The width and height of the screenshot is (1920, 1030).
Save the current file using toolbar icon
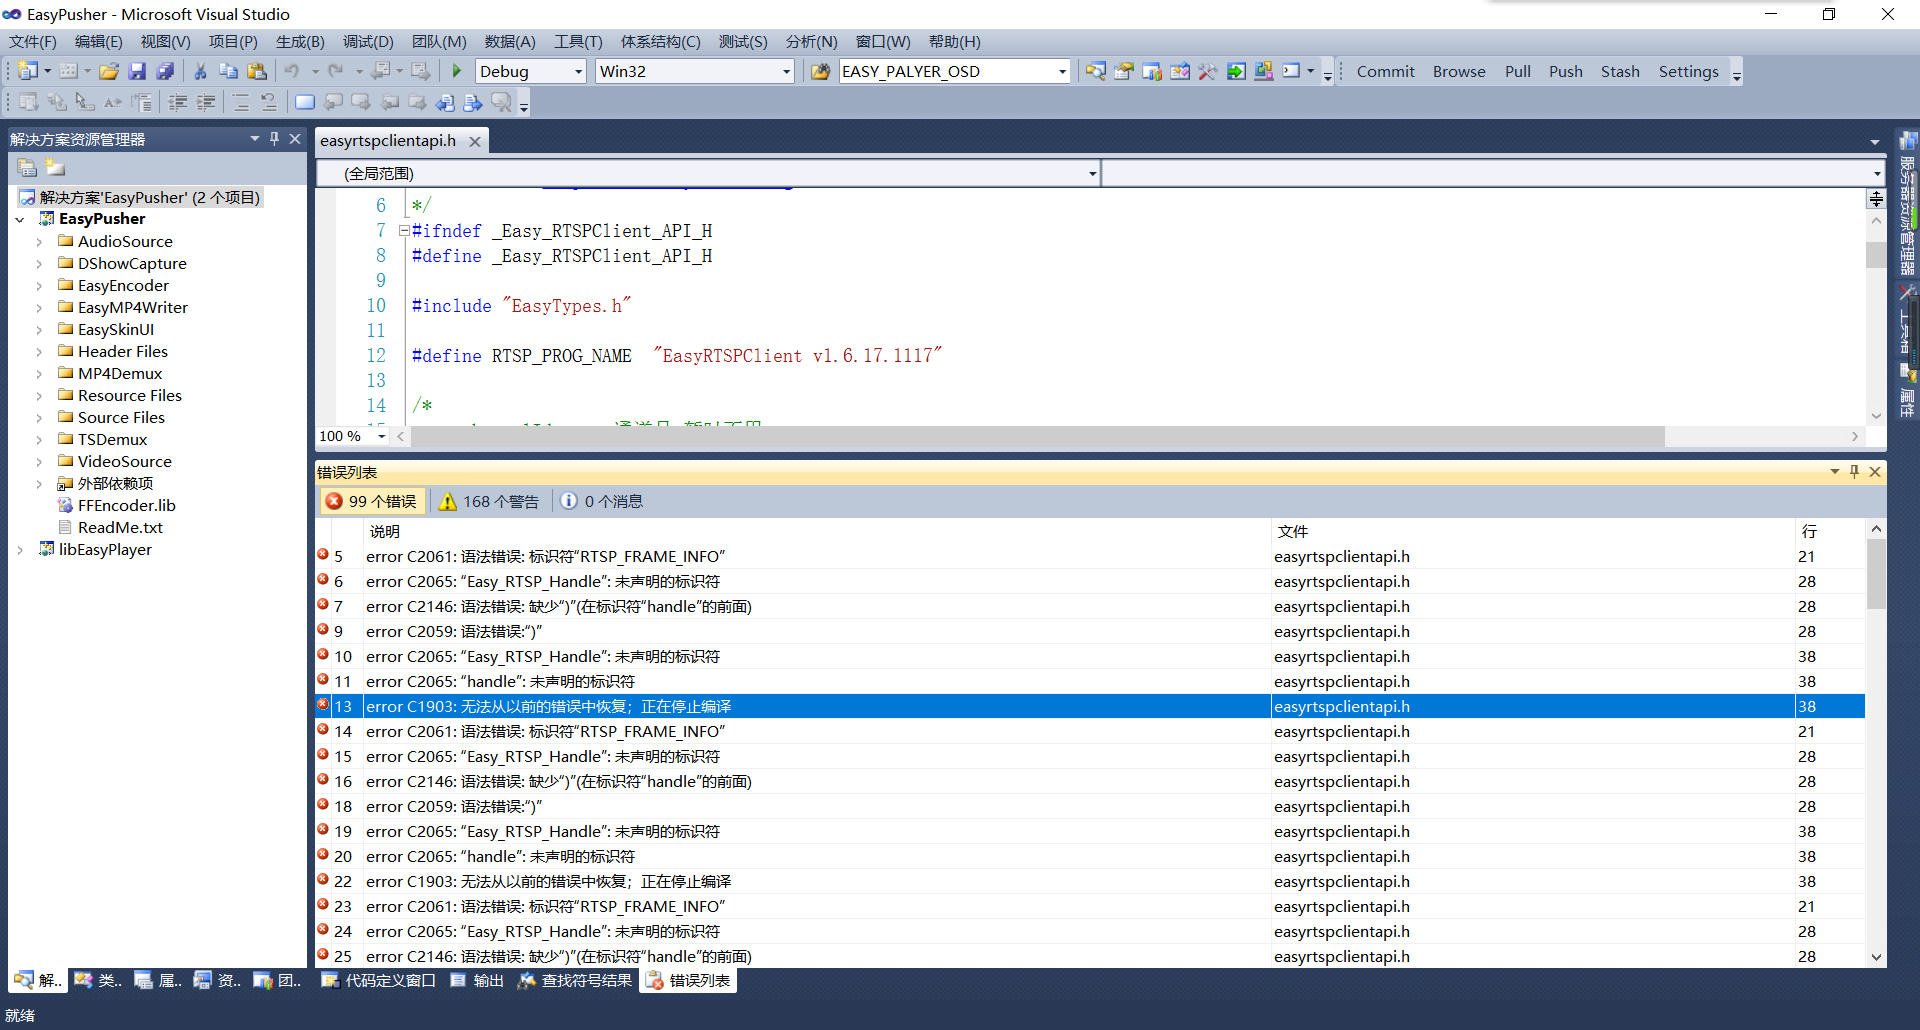137,71
